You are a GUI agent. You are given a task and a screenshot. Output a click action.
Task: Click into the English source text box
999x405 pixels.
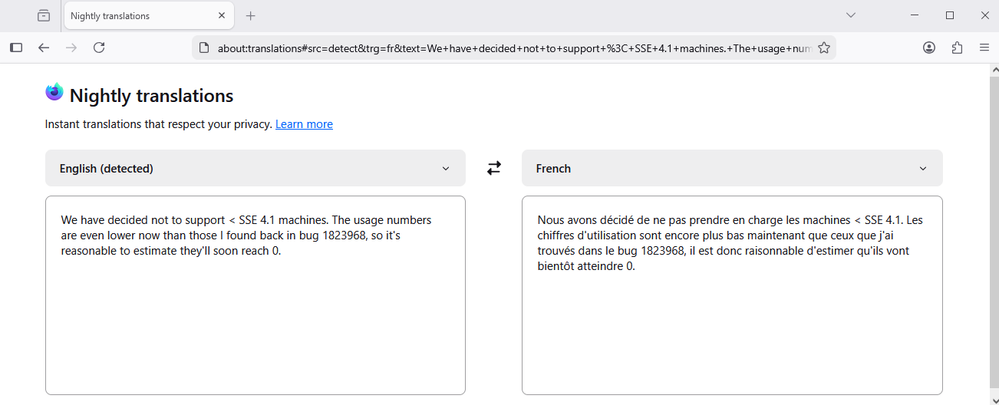tap(255, 320)
